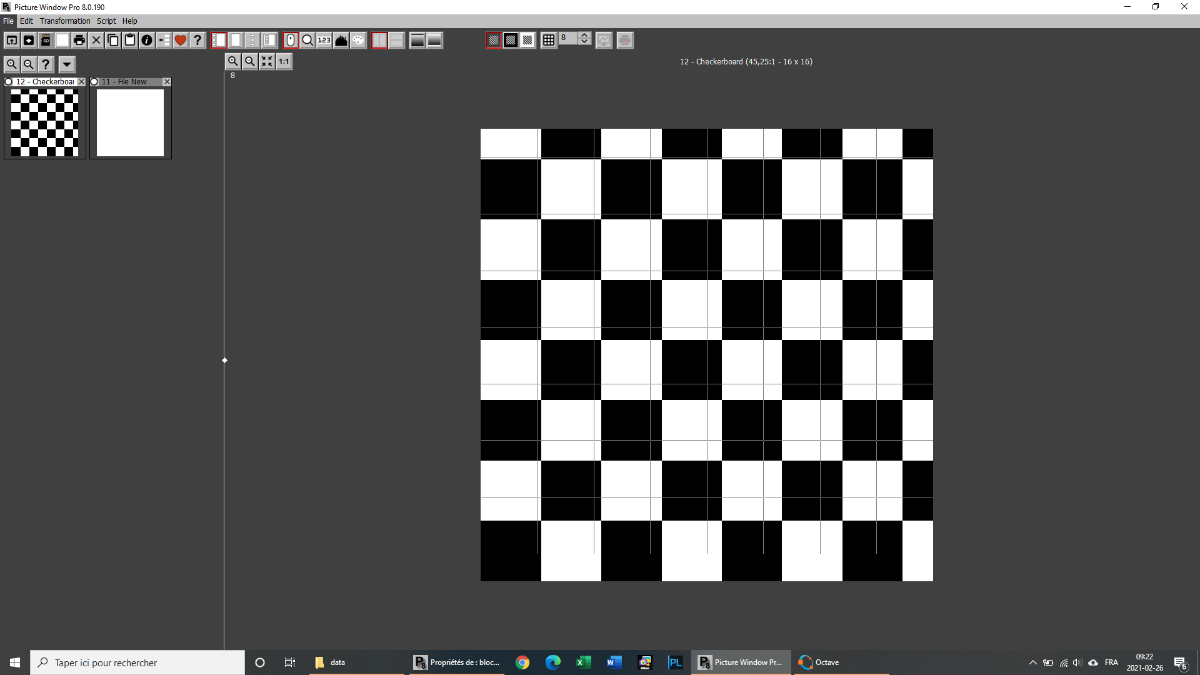The width and height of the screenshot is (1200, 675).
Task: Close the 12 - Checkerboard image
Action: (x=82, y=82)
